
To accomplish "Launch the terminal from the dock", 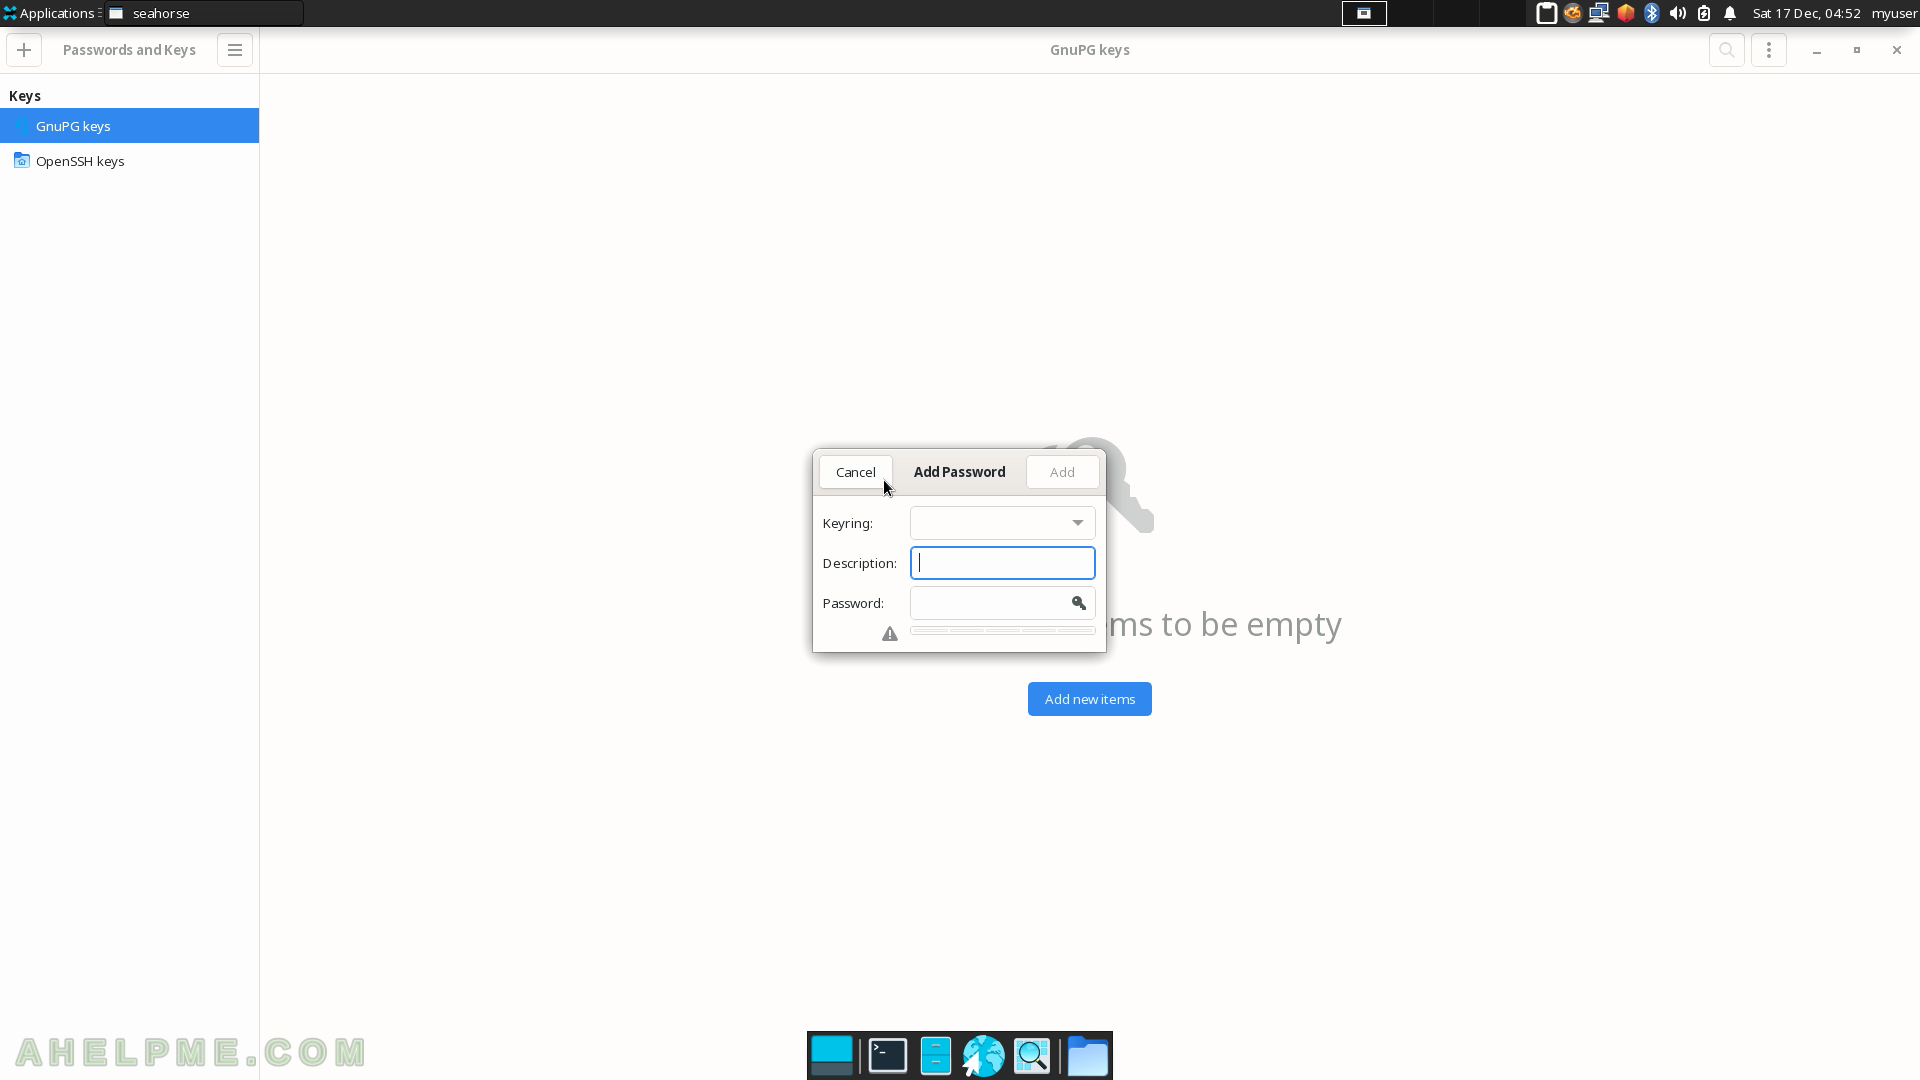I will point(888,1056).
